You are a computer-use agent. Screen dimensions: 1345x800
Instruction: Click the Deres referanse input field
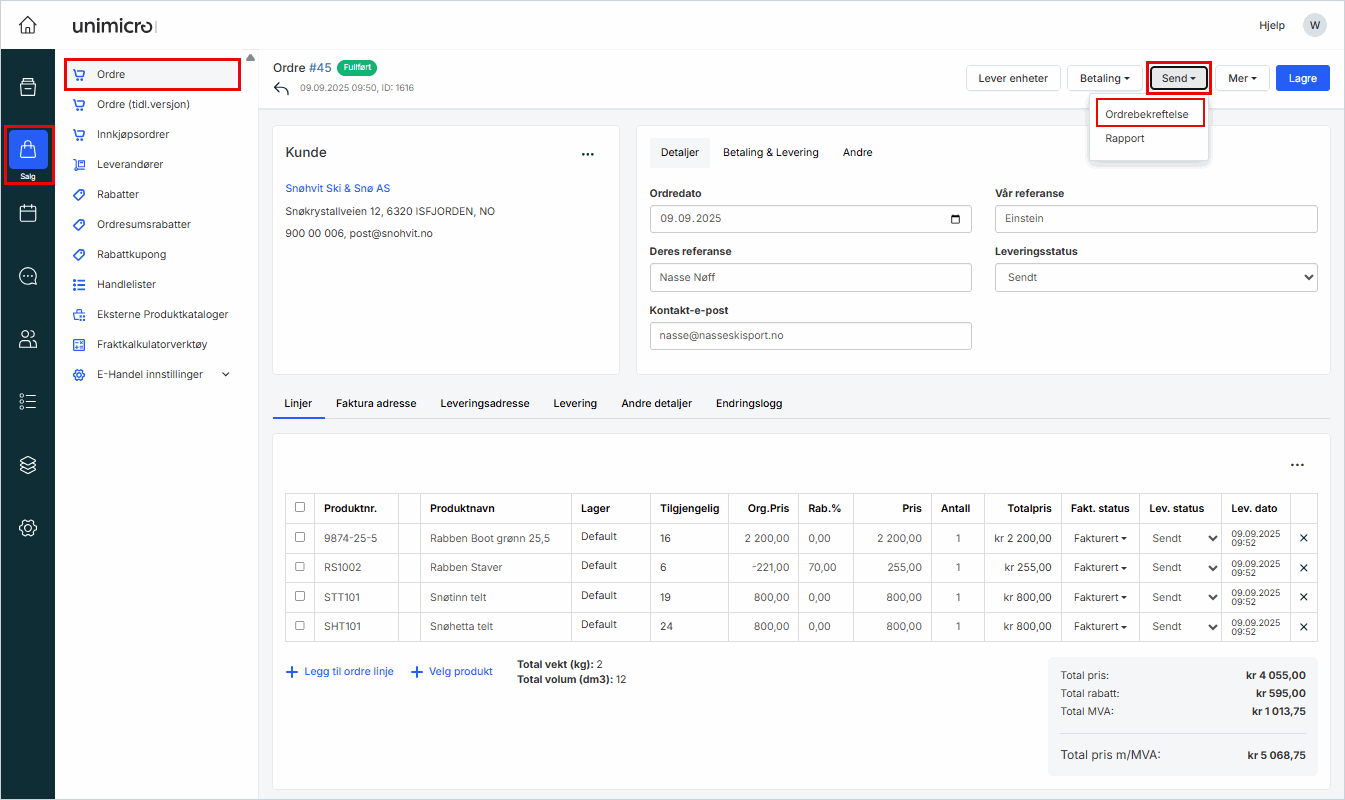point(810,278)
